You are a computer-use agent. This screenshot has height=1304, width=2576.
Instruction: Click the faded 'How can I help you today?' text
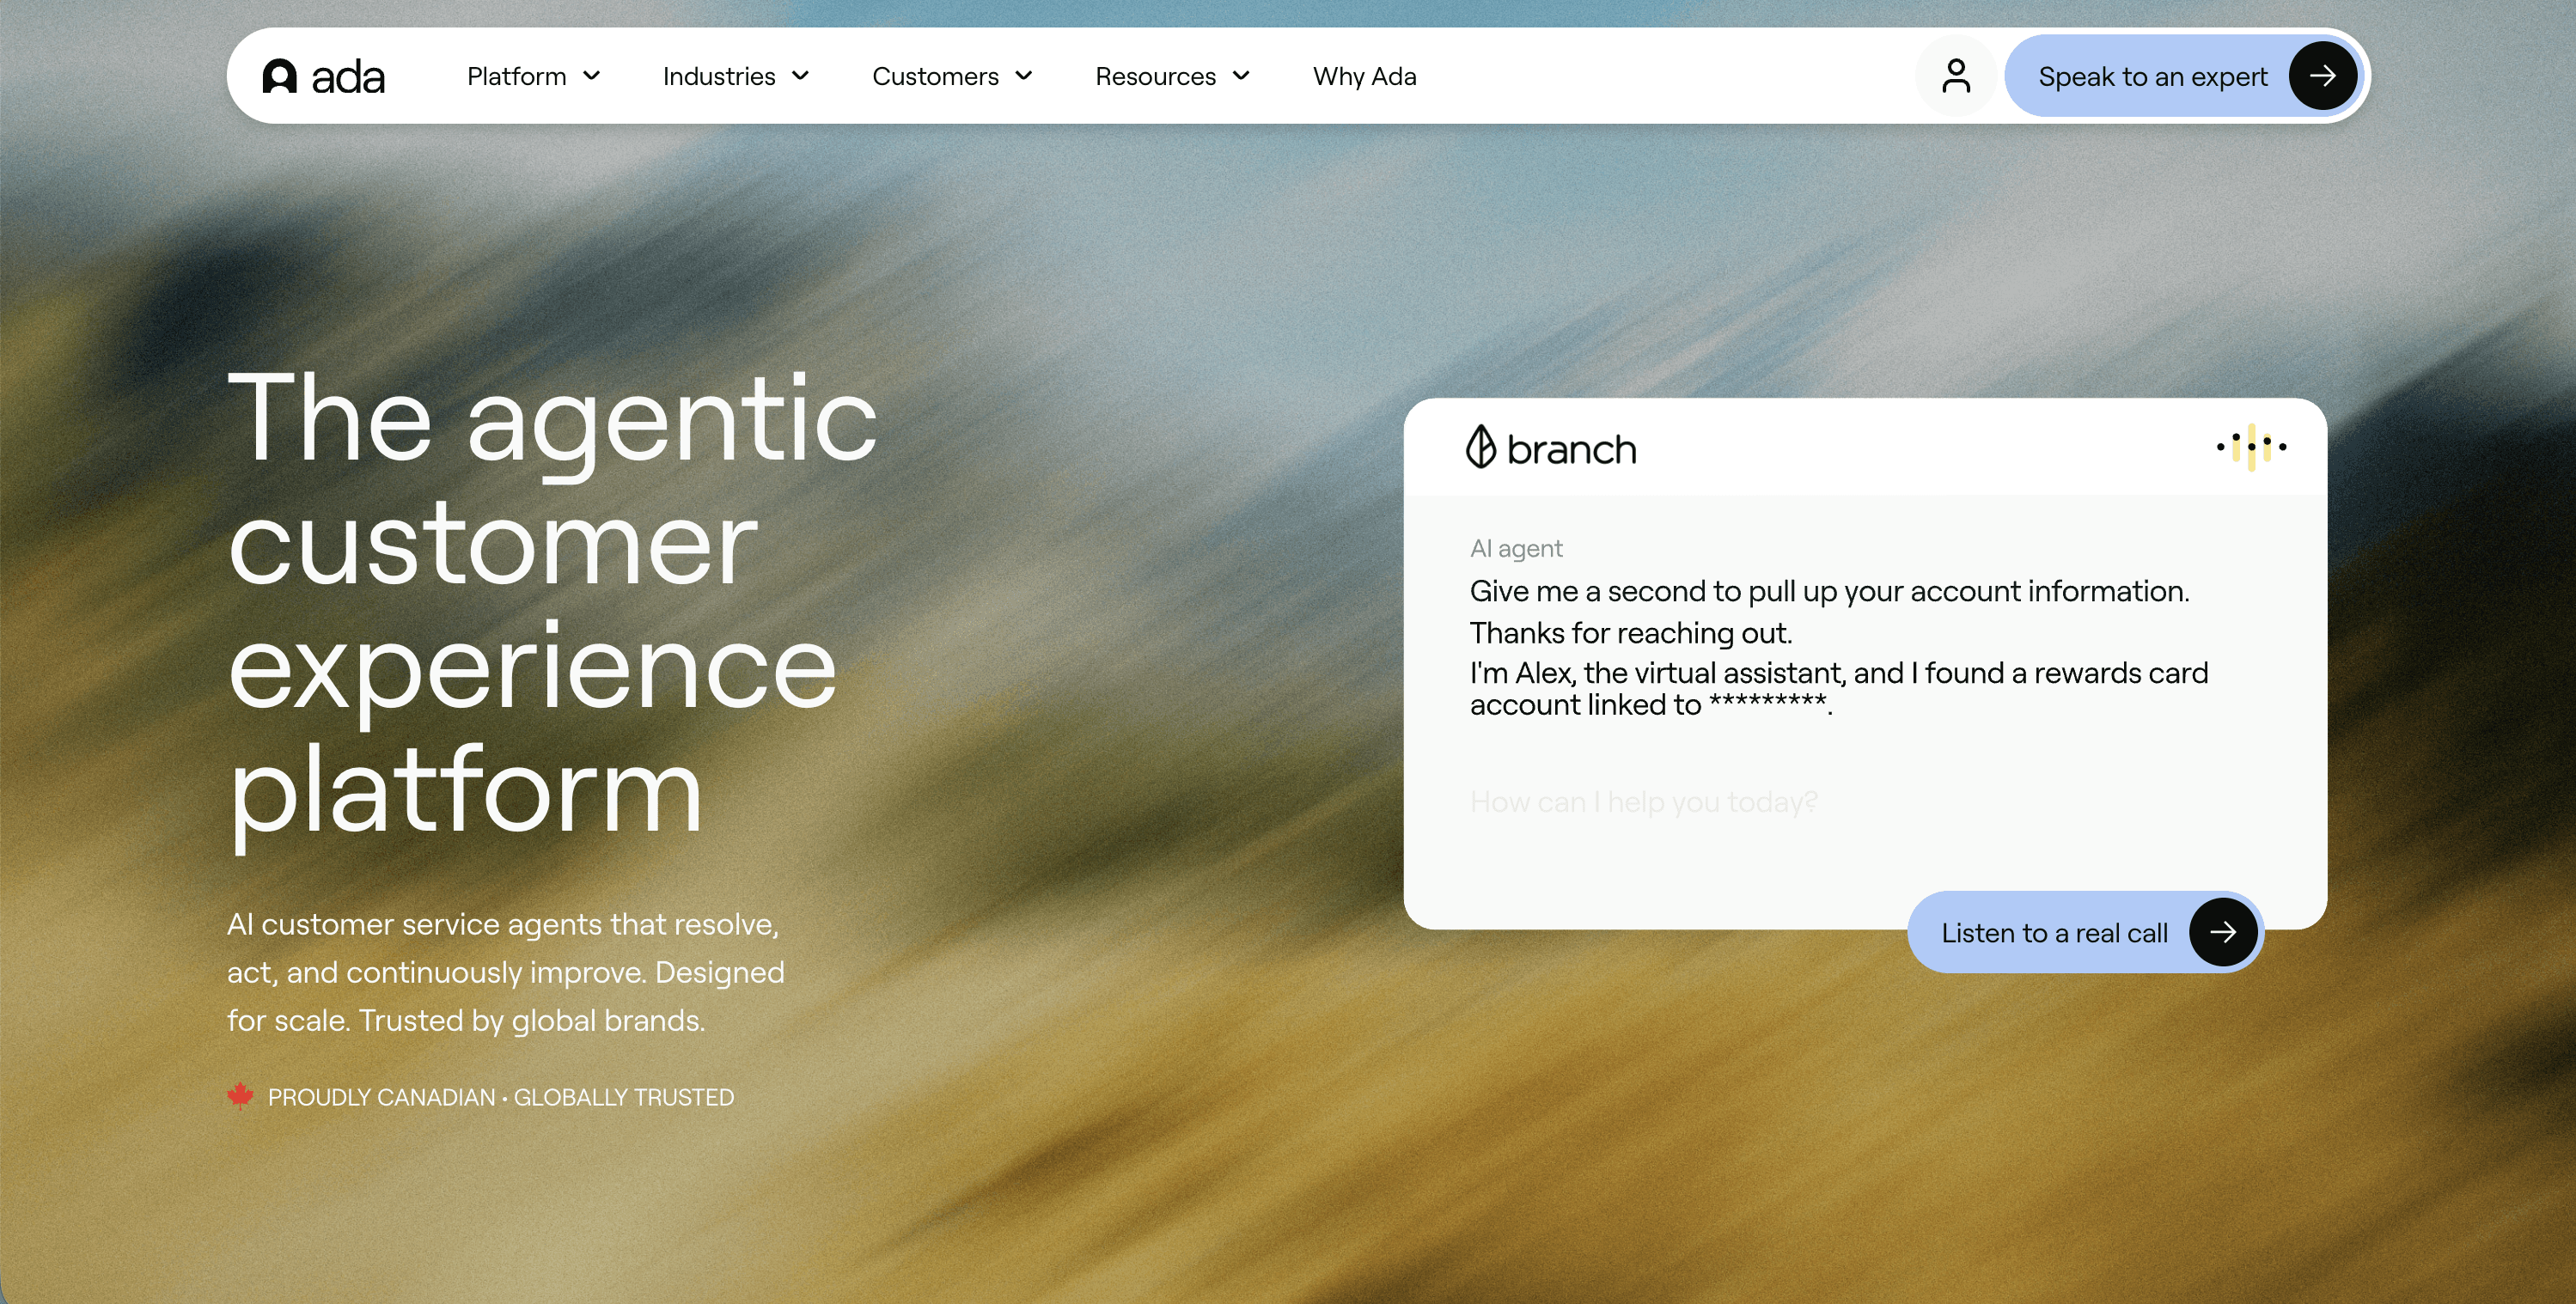(1644, 802)
